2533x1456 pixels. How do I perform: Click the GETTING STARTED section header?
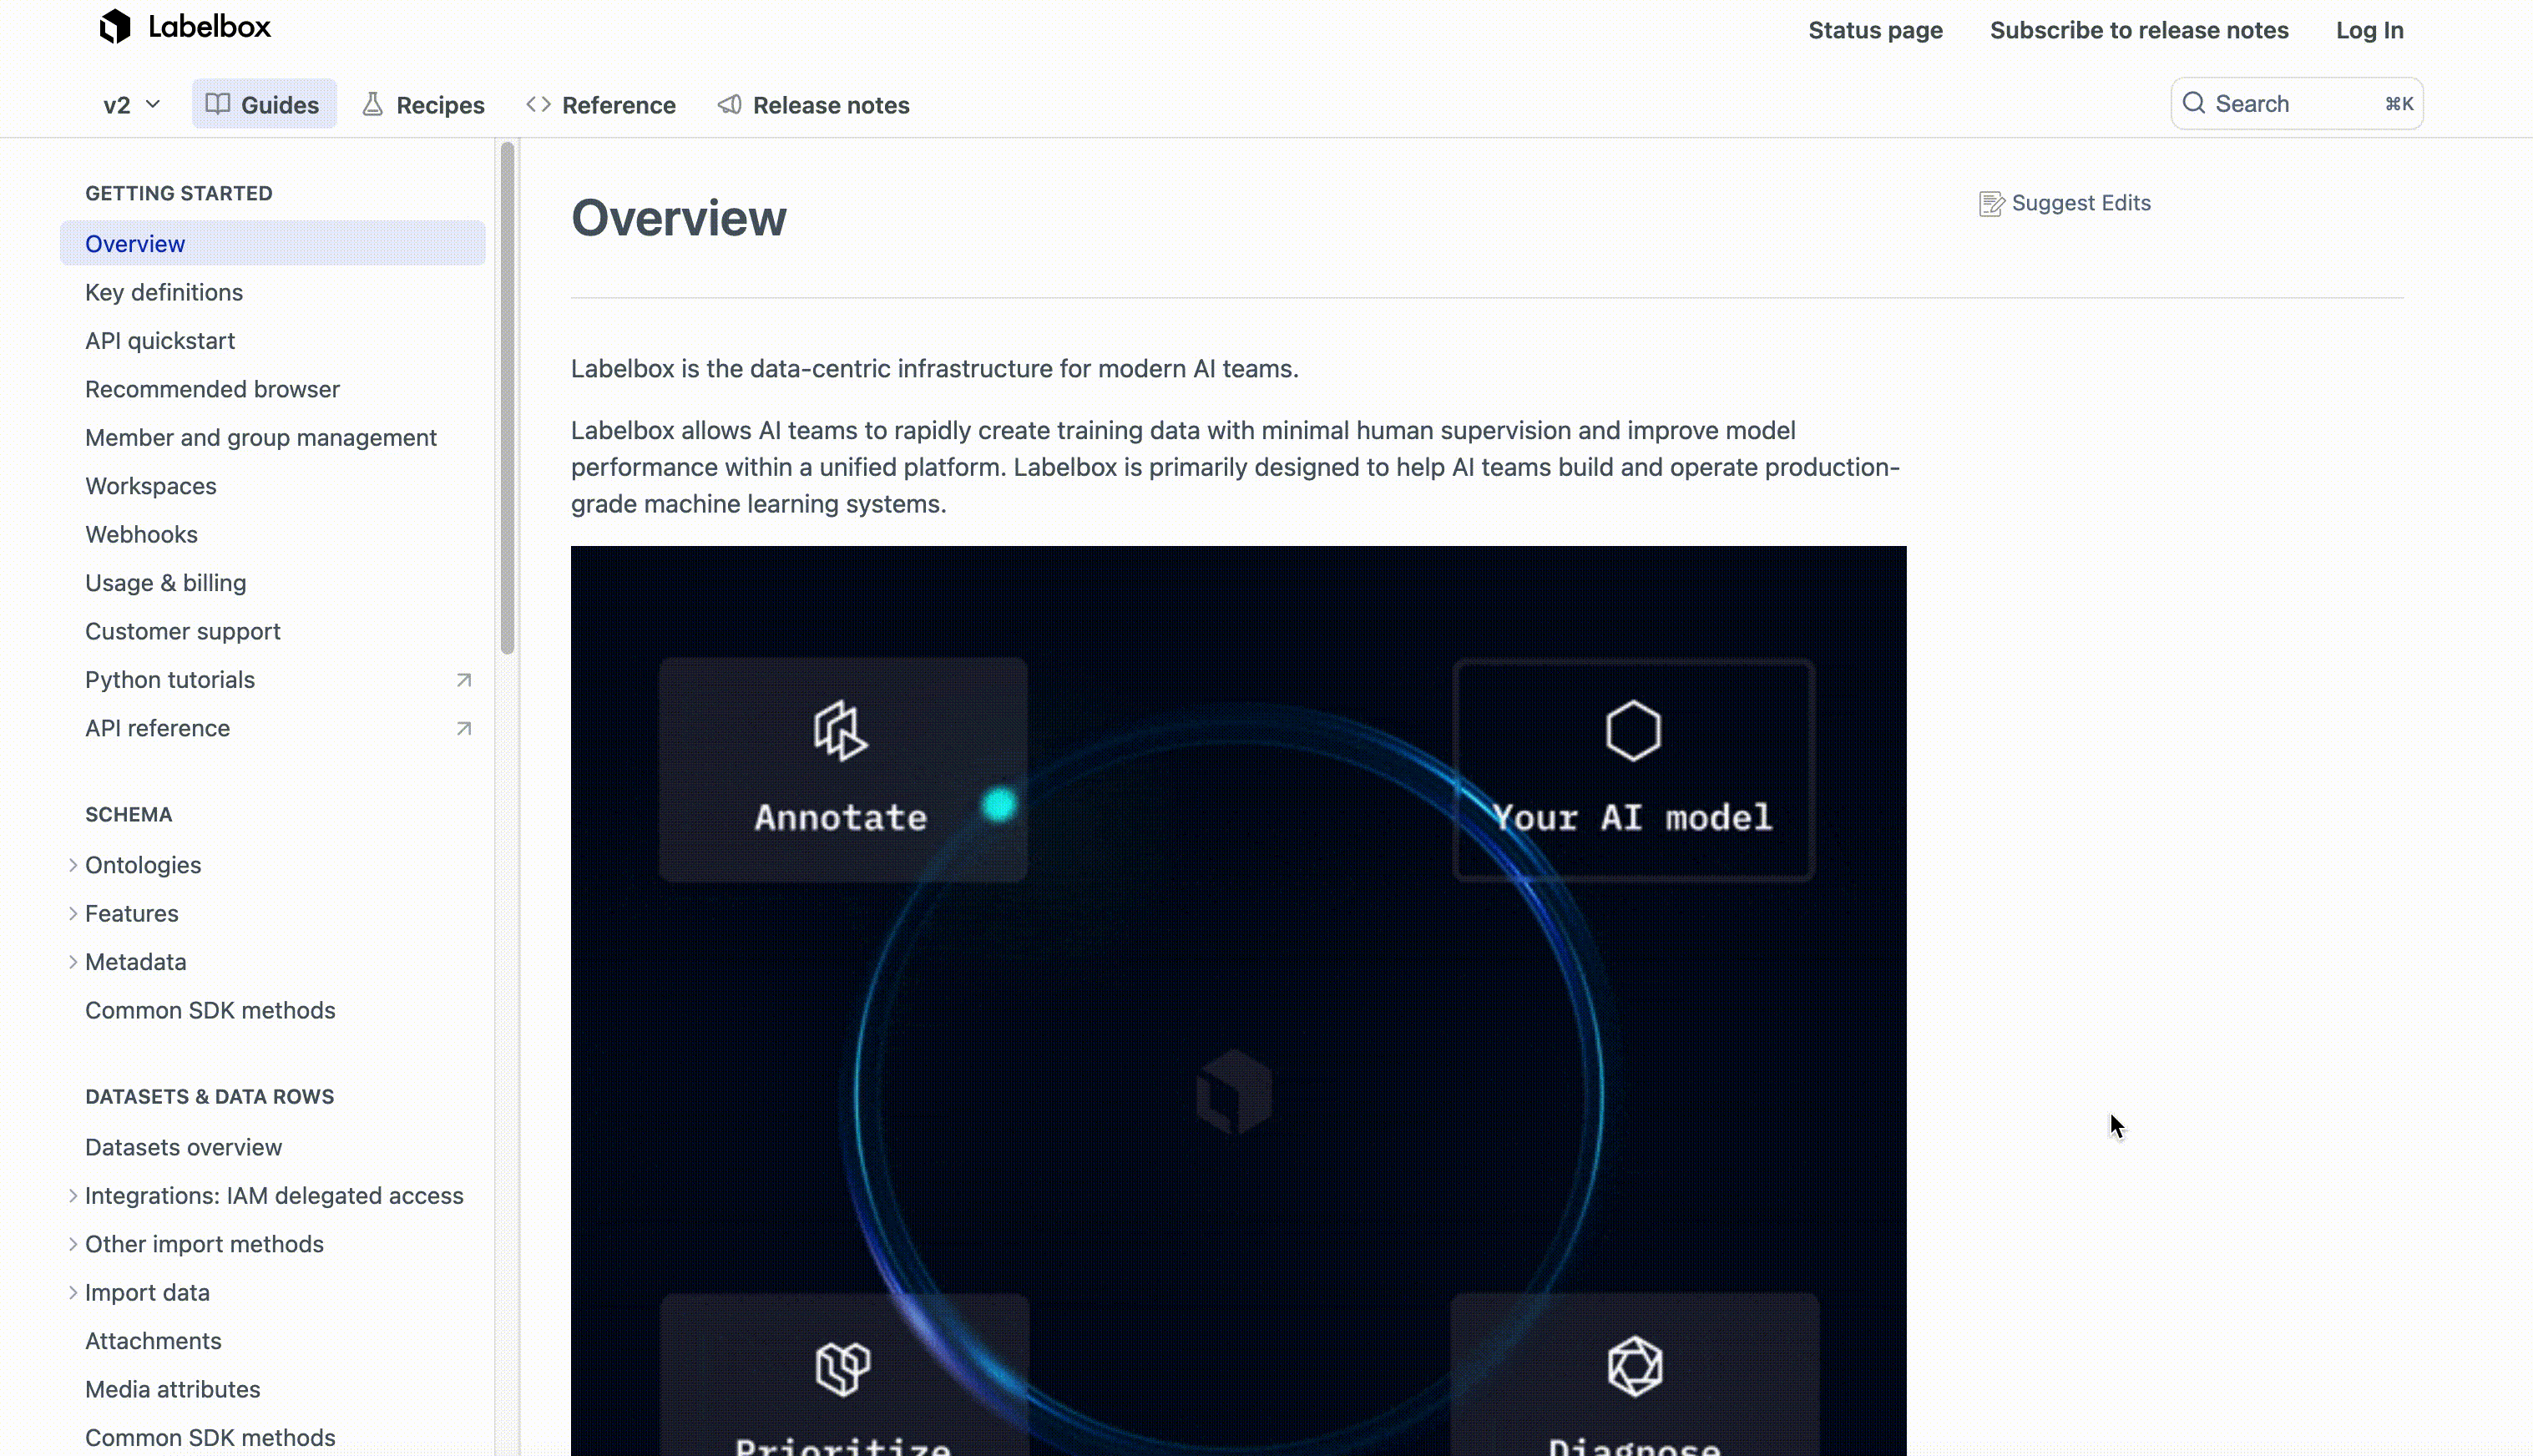(x=179, y=193)
